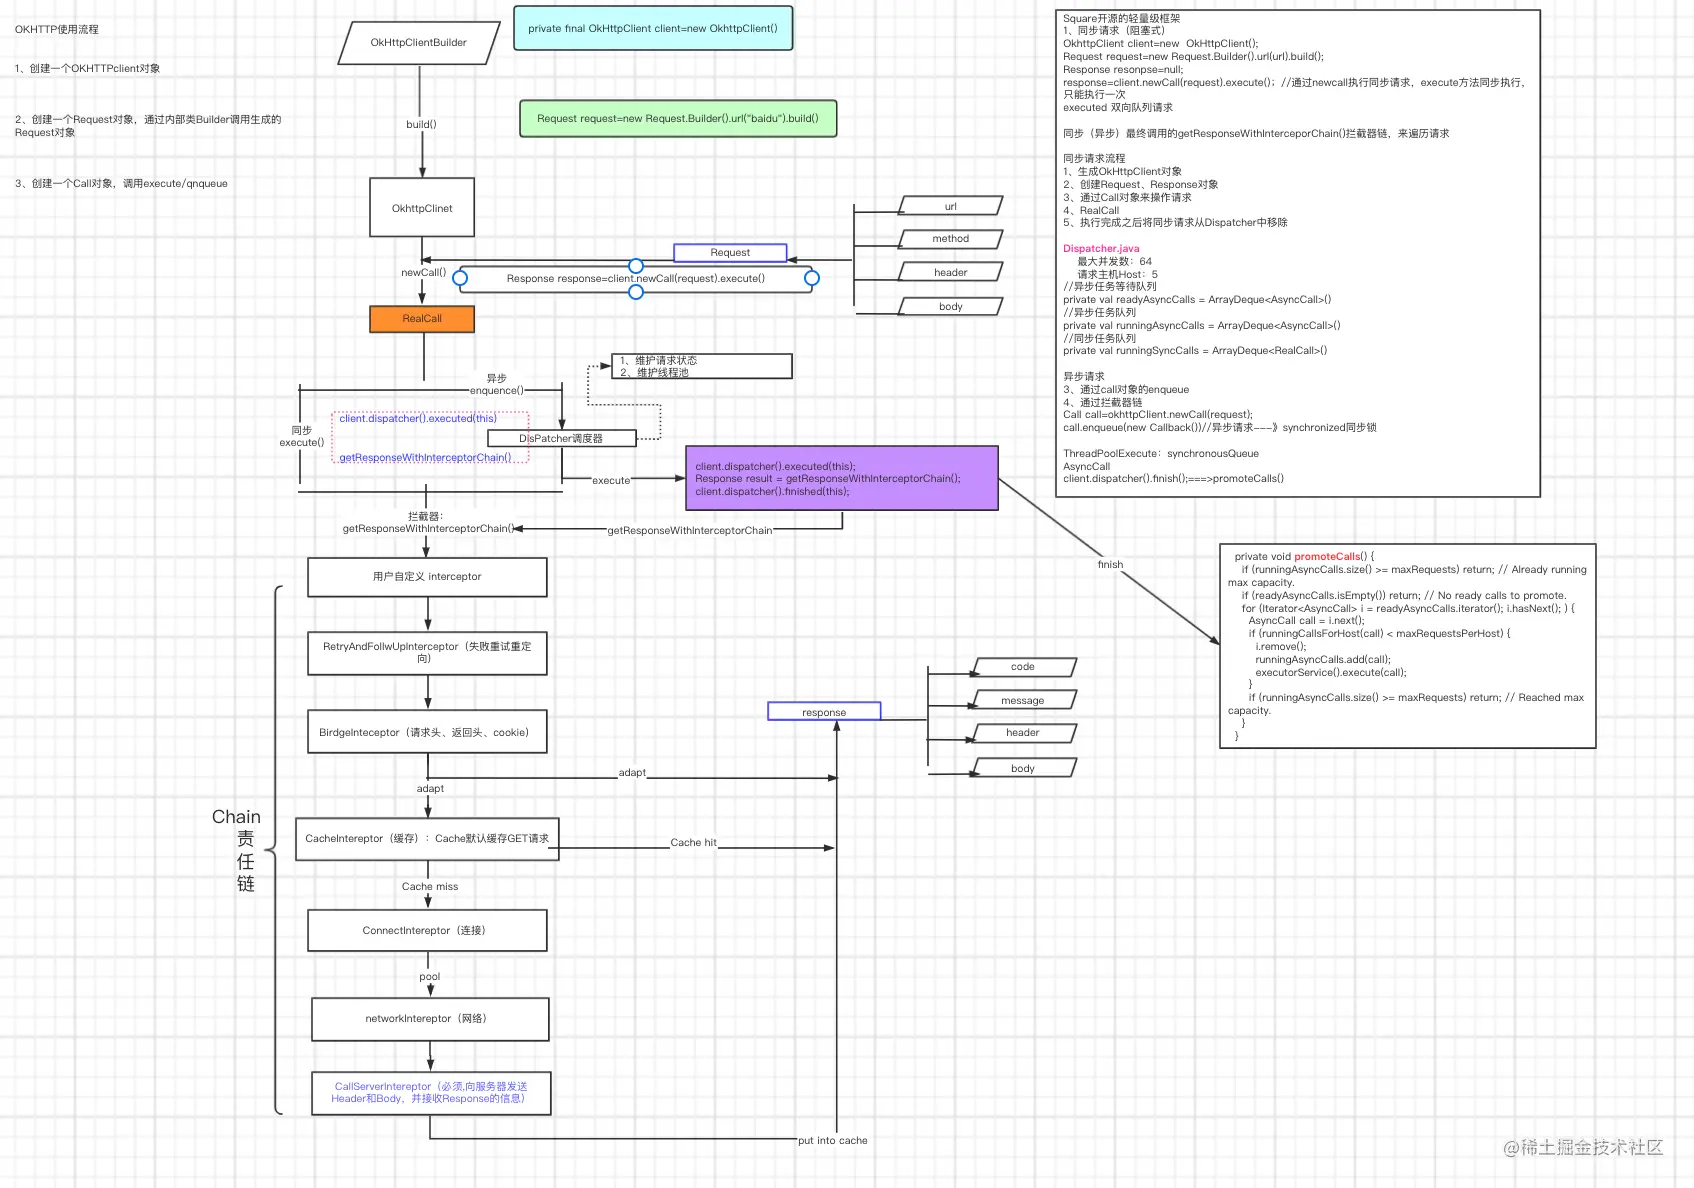Select the 用户自定义 interceptor box
Image resolution: width=1694 pixels, height=1188 pixels.
coord(427,577)
